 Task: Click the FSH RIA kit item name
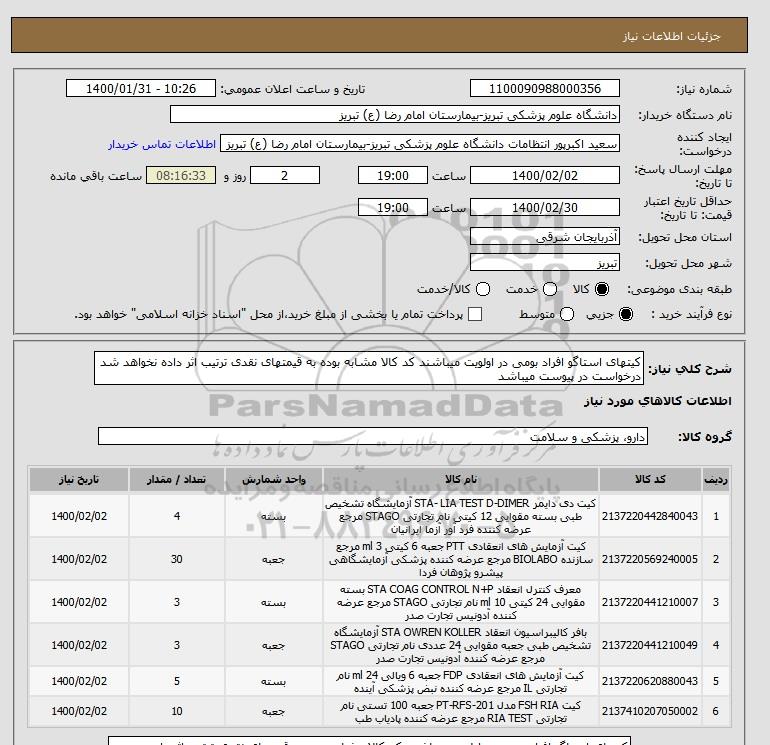pyautogui.click(x=461, y=711)
